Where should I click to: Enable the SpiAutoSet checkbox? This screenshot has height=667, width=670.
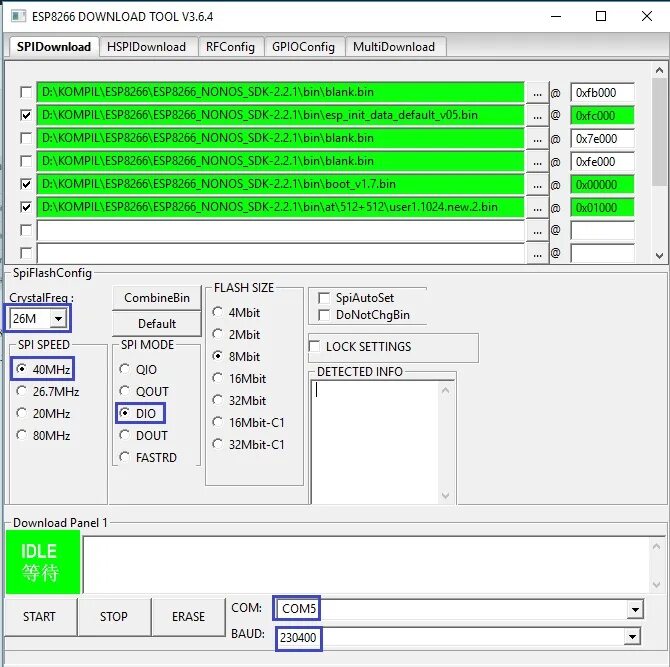coord(324,298)
